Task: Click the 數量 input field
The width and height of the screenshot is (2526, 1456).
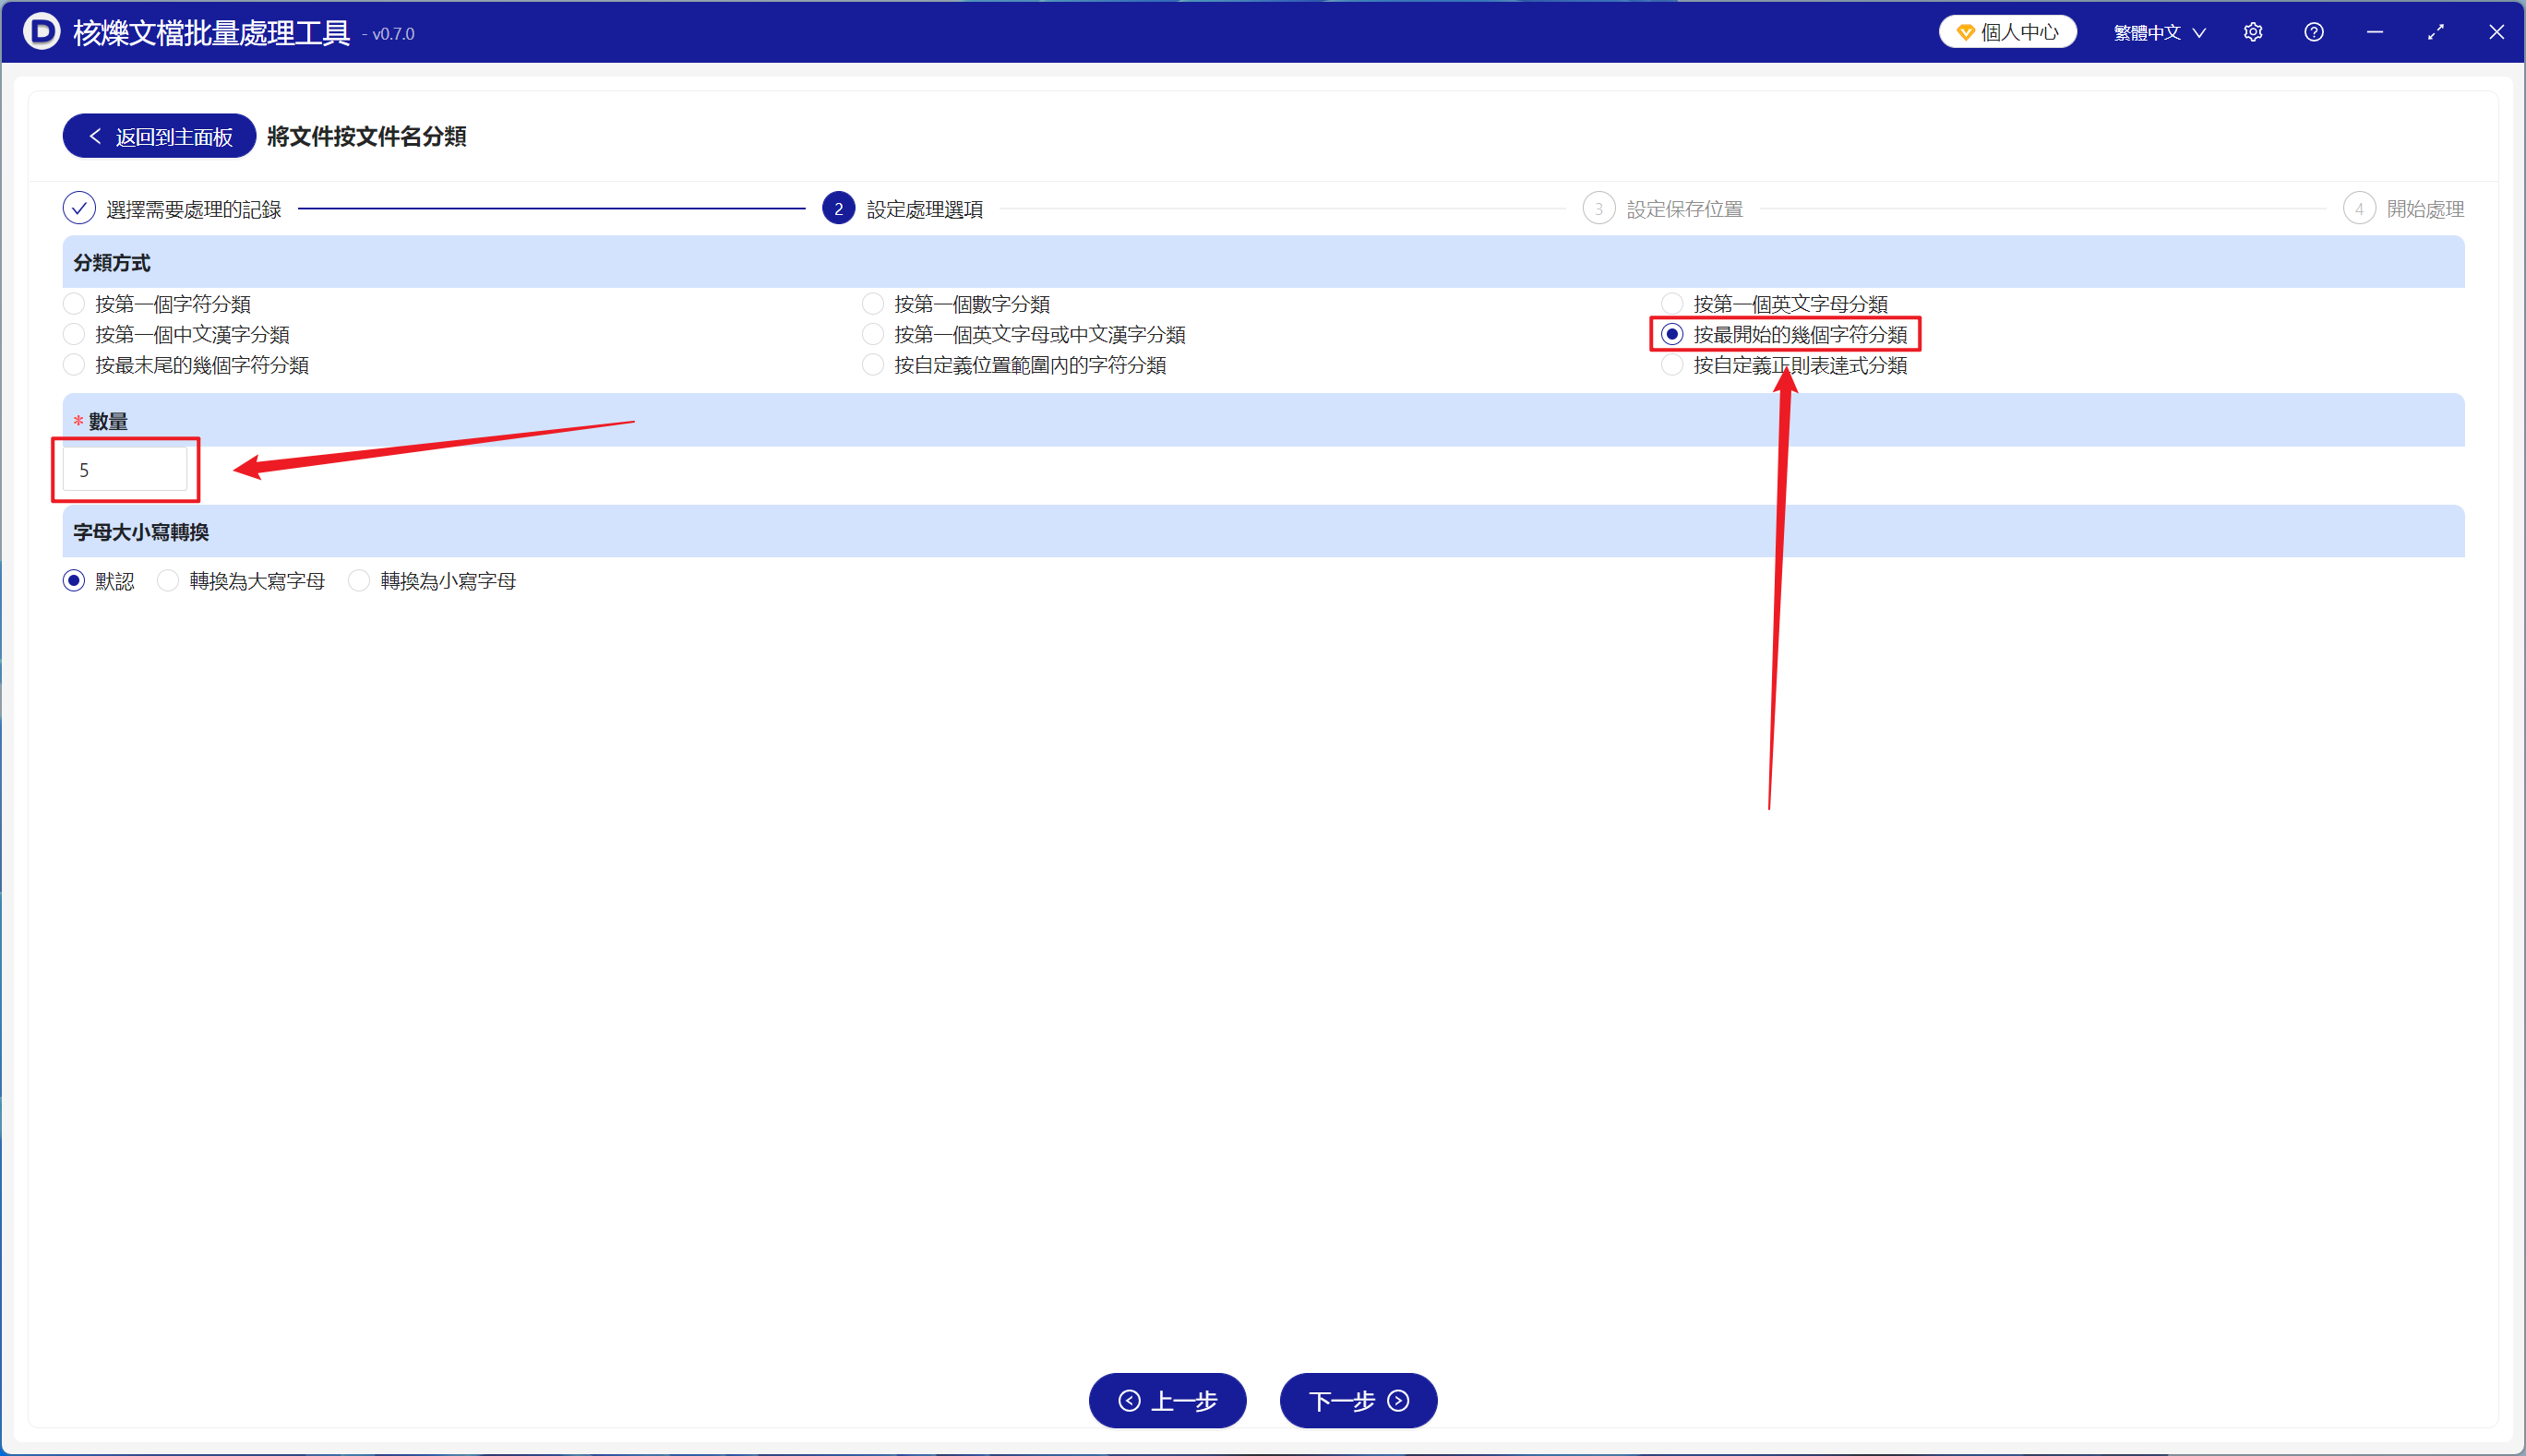Action: pos(125,470)
